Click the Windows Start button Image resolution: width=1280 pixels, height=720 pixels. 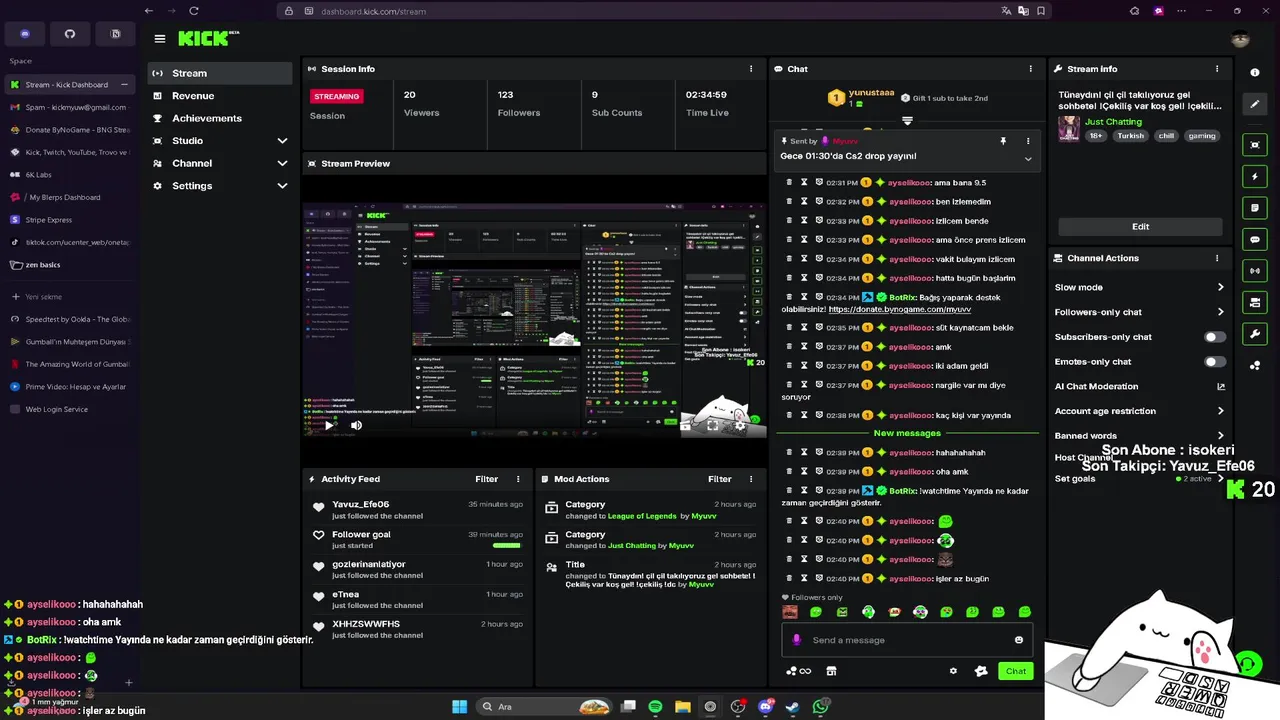(459, 707)
